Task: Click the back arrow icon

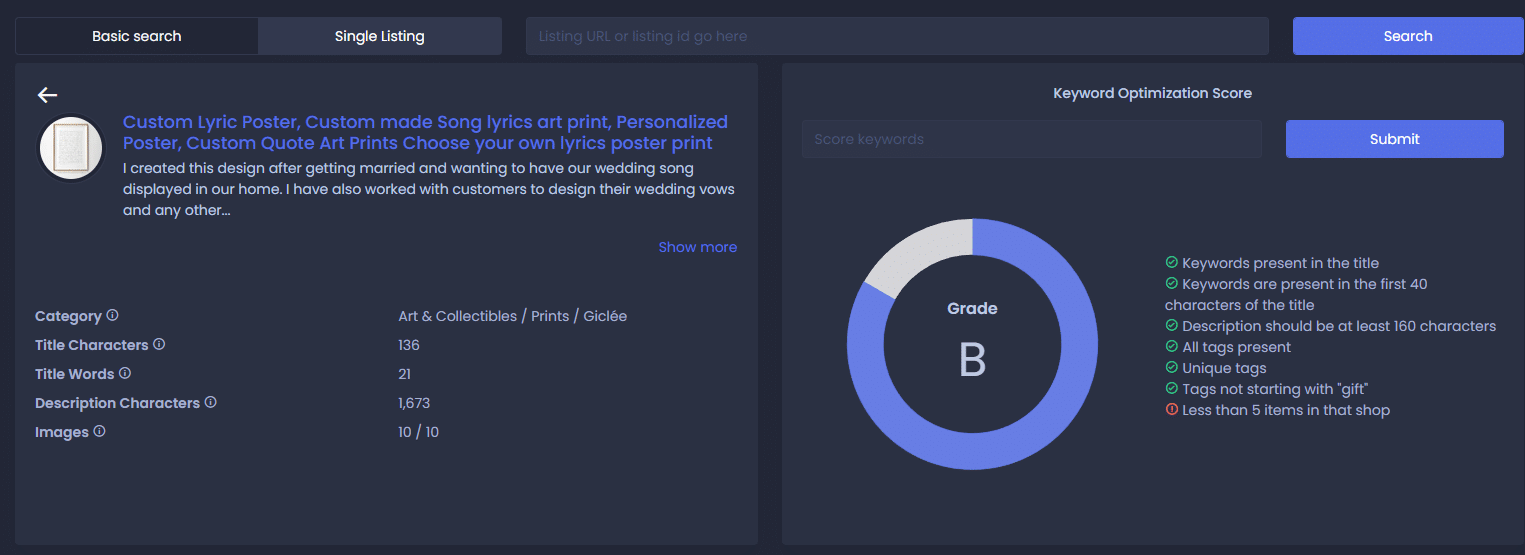Action: click(48, 95)
